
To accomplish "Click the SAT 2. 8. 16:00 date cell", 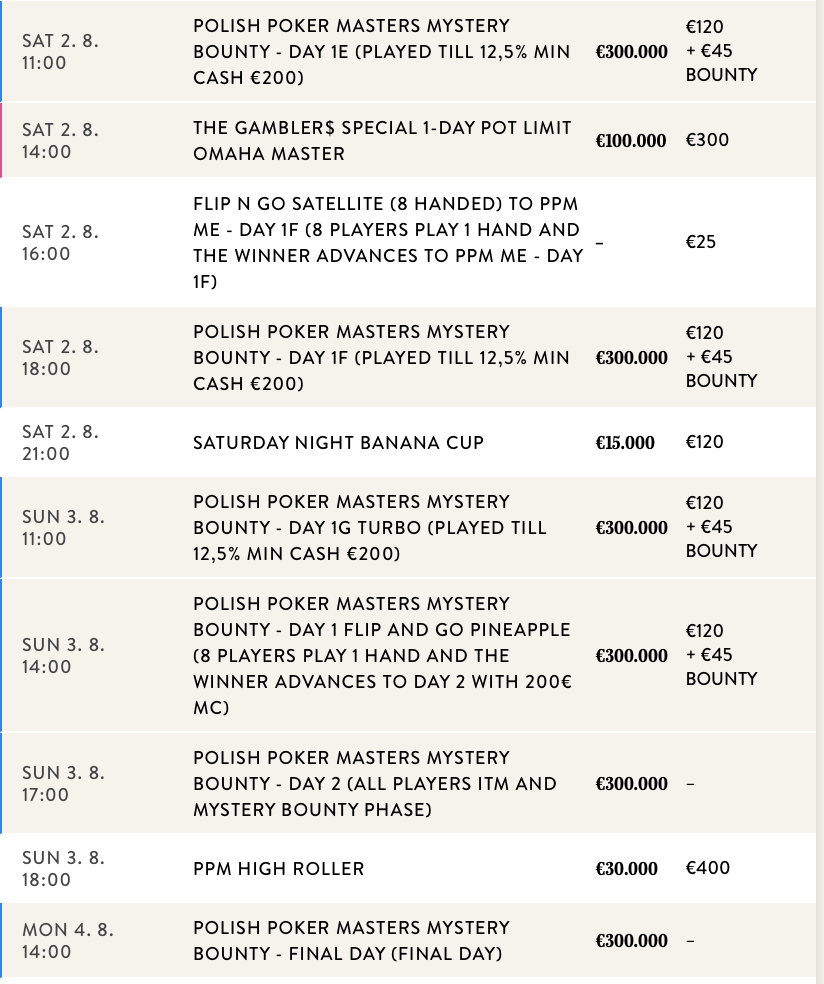I will pyautogui.click(x=60, y=243).
